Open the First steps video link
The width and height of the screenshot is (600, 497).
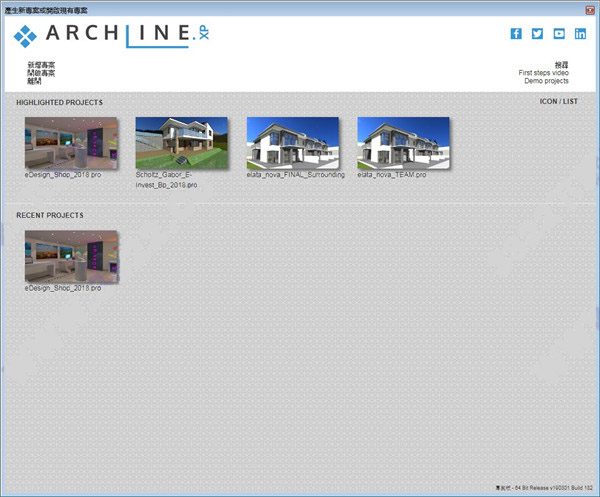543,73
